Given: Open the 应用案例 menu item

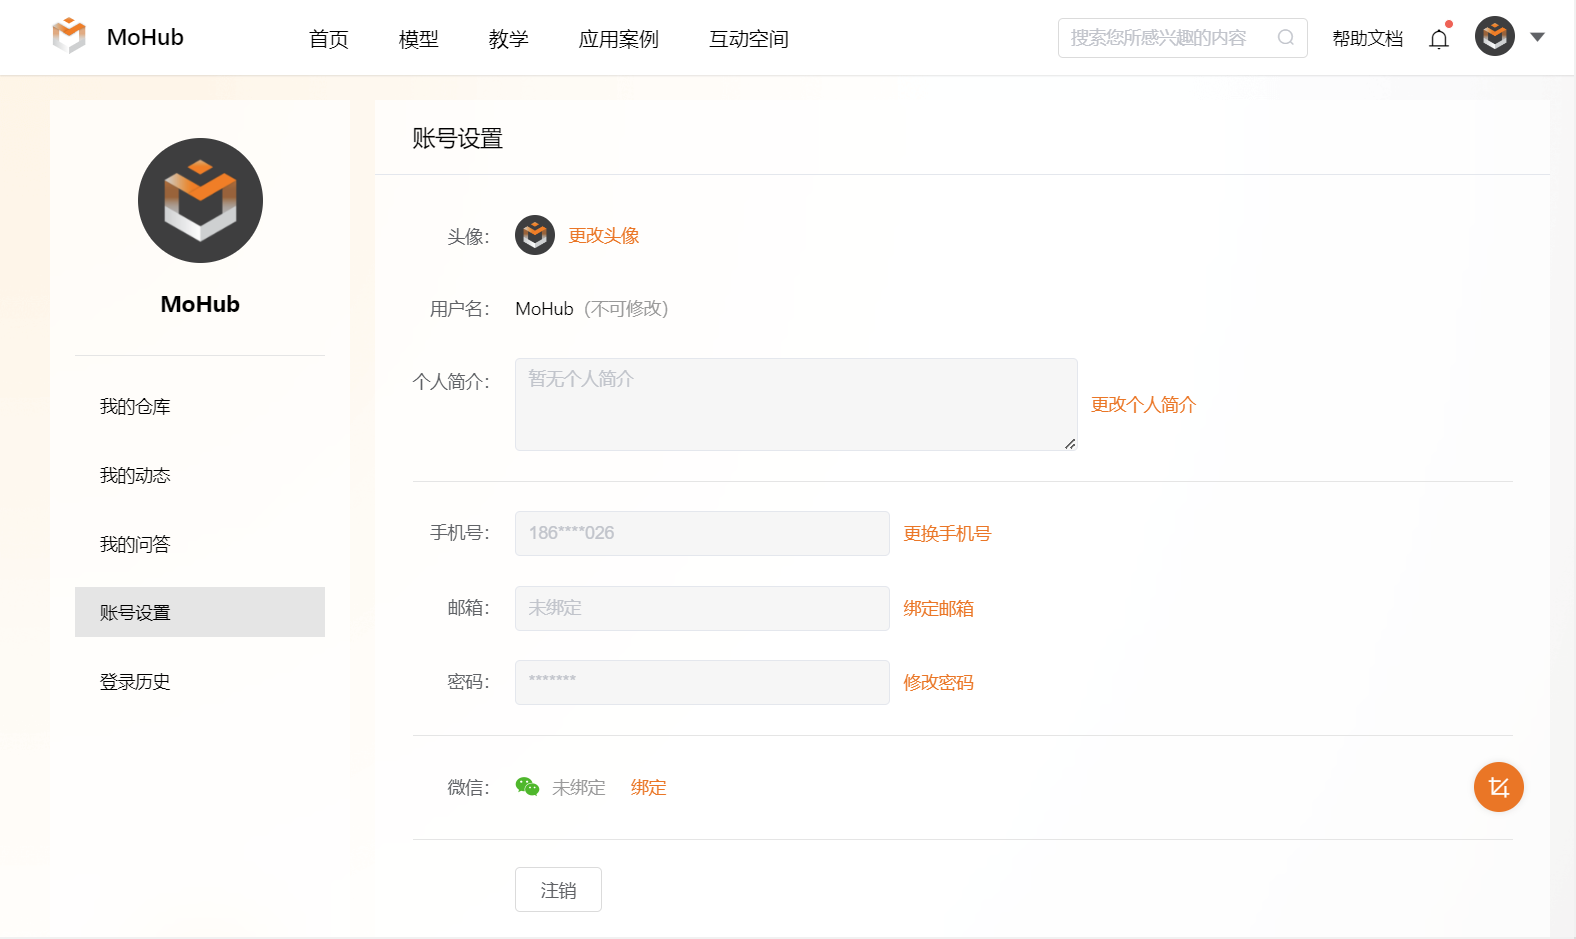Looking at the screenshot, I should point(618,39).
